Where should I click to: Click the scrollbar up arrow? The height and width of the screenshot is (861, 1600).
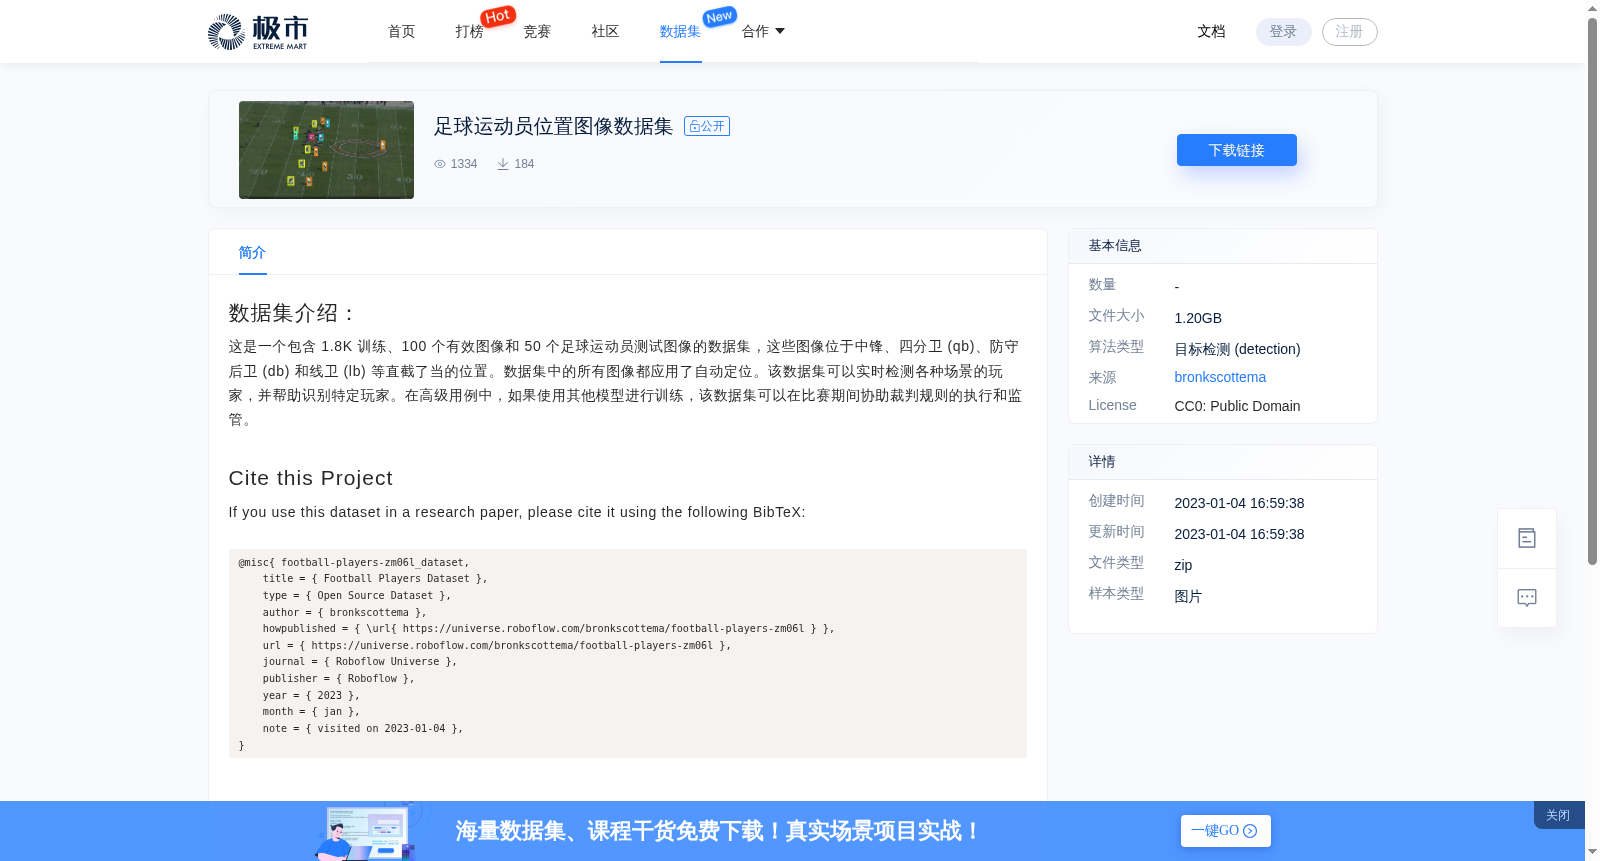1592,8
